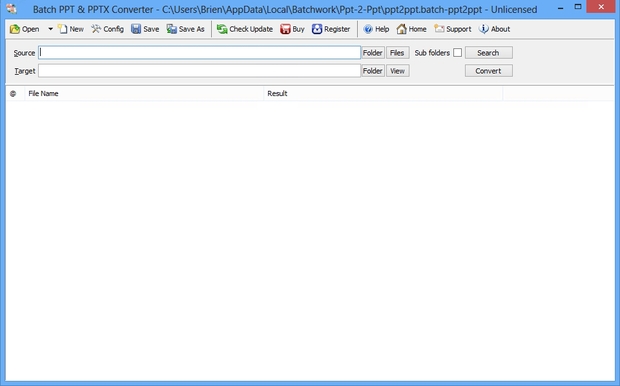Click the application icon in title bar

pyautogui.click(x=11, y=8)
